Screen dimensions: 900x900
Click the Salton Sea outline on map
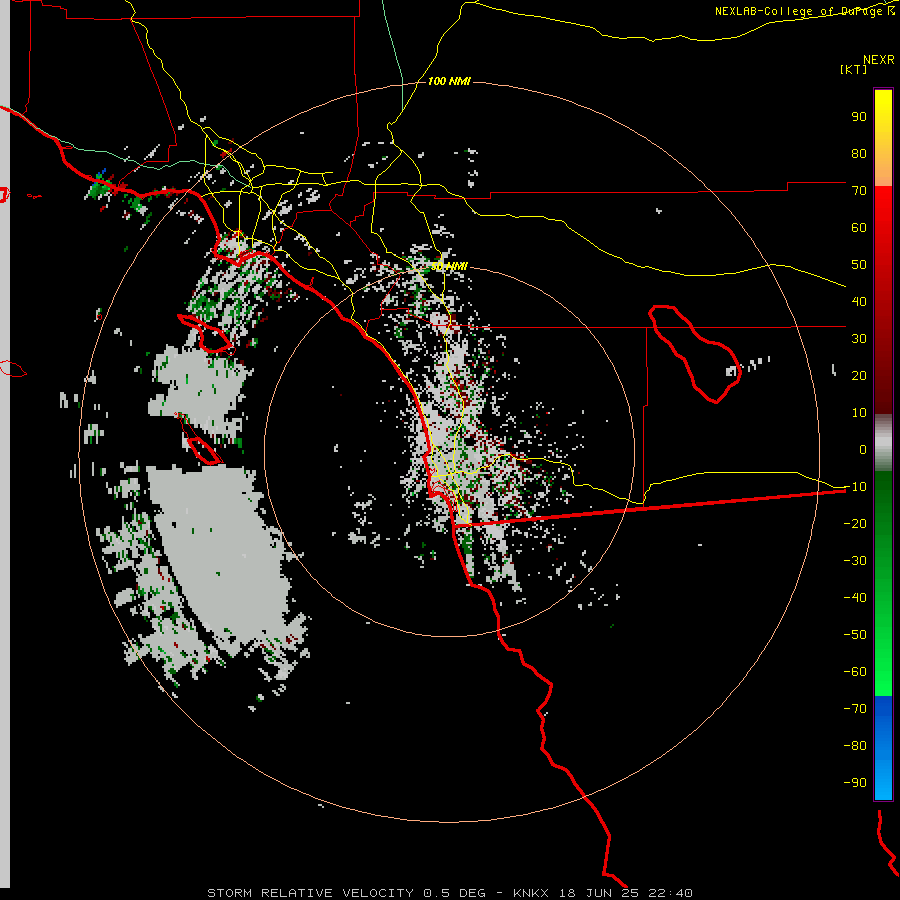click(694, 353)
